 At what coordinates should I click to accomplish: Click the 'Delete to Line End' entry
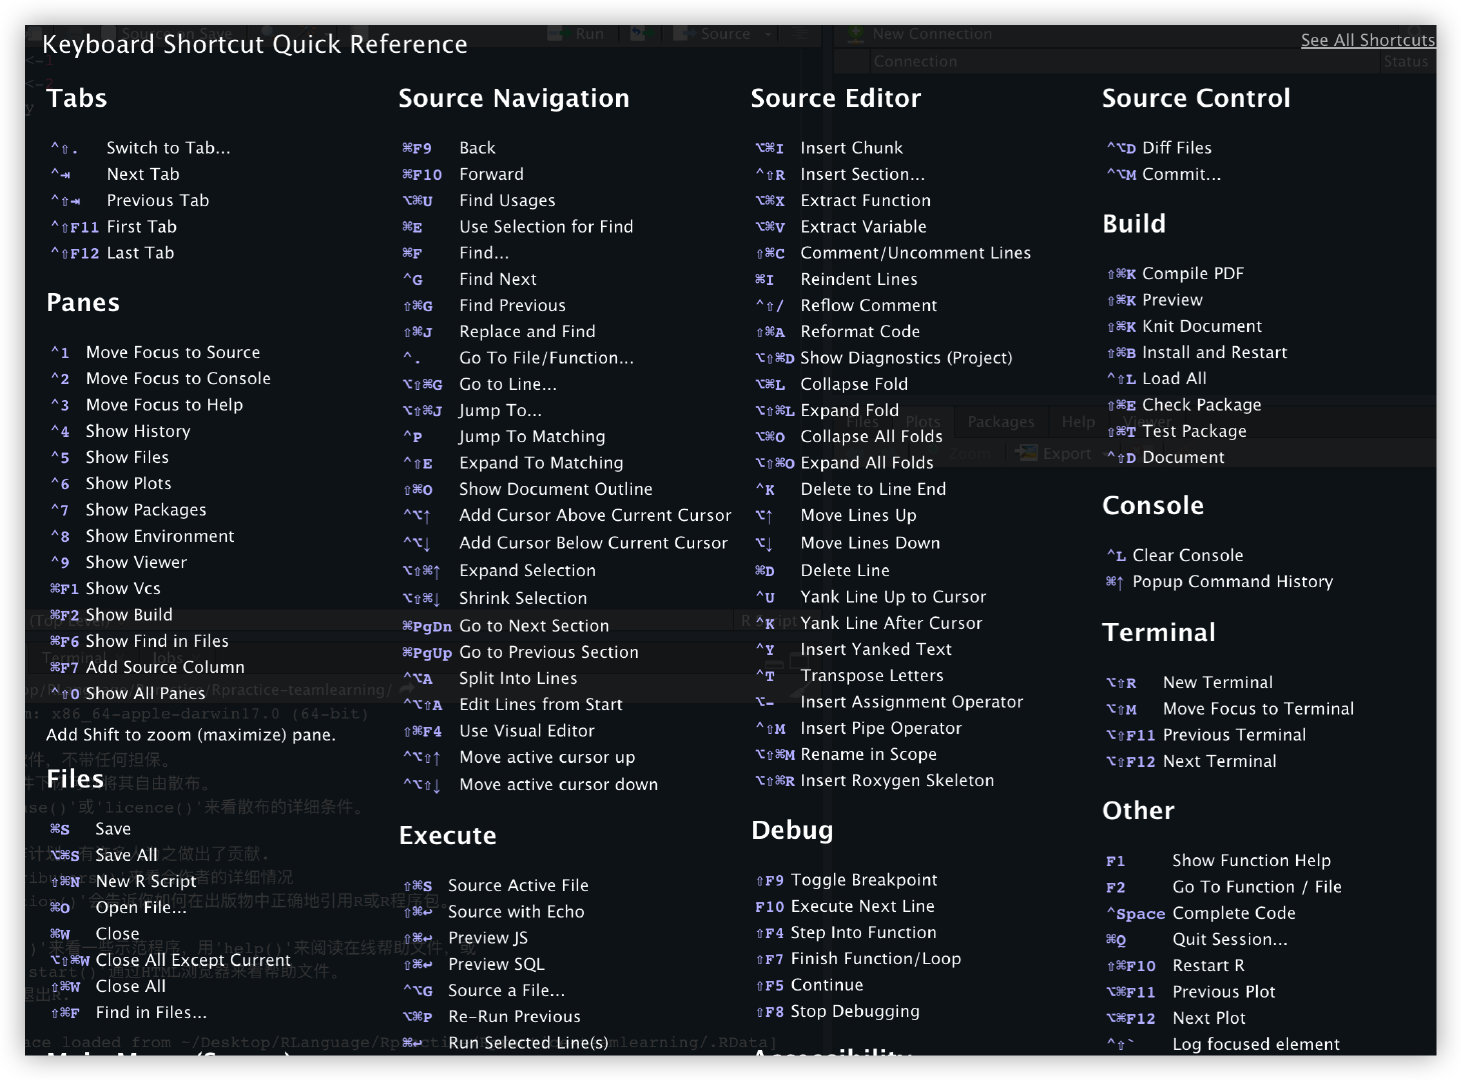tap(850, 489)
